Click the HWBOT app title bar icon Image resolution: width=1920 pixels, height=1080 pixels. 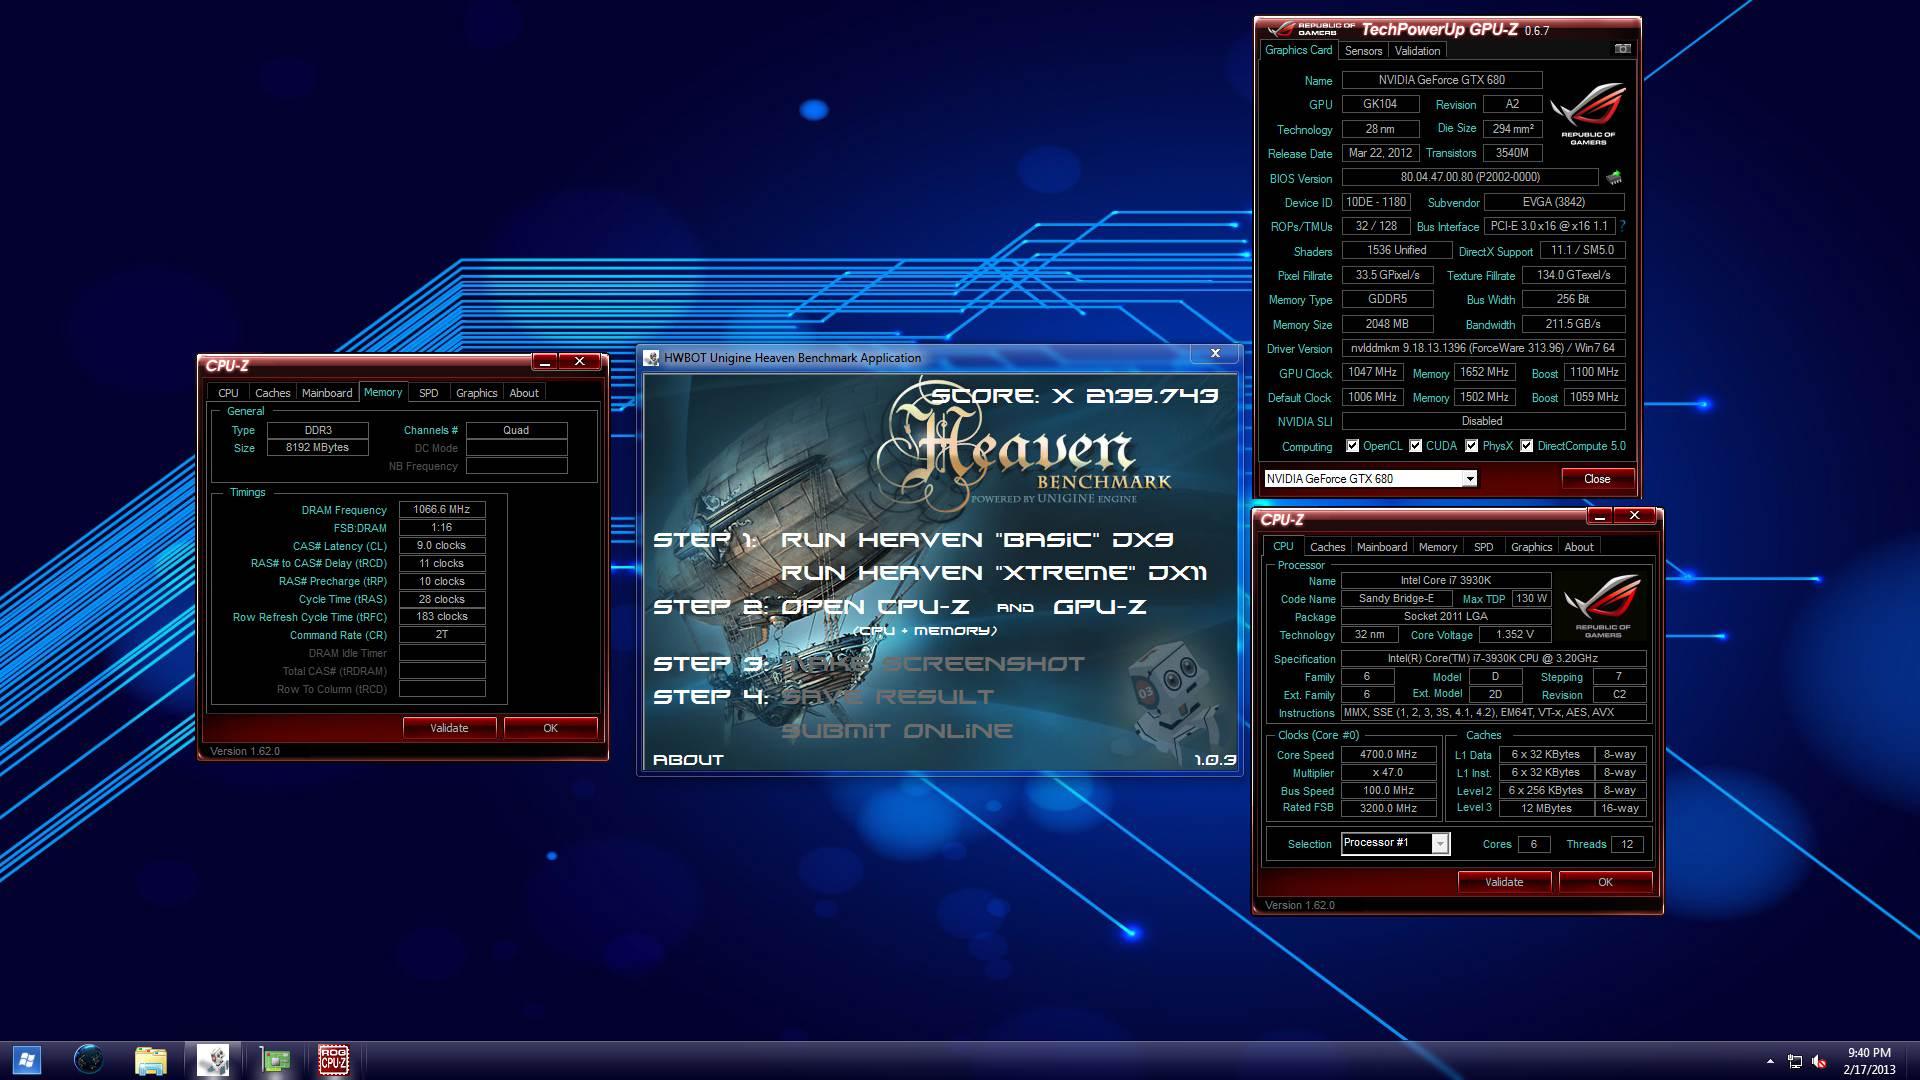pos(651,357)
